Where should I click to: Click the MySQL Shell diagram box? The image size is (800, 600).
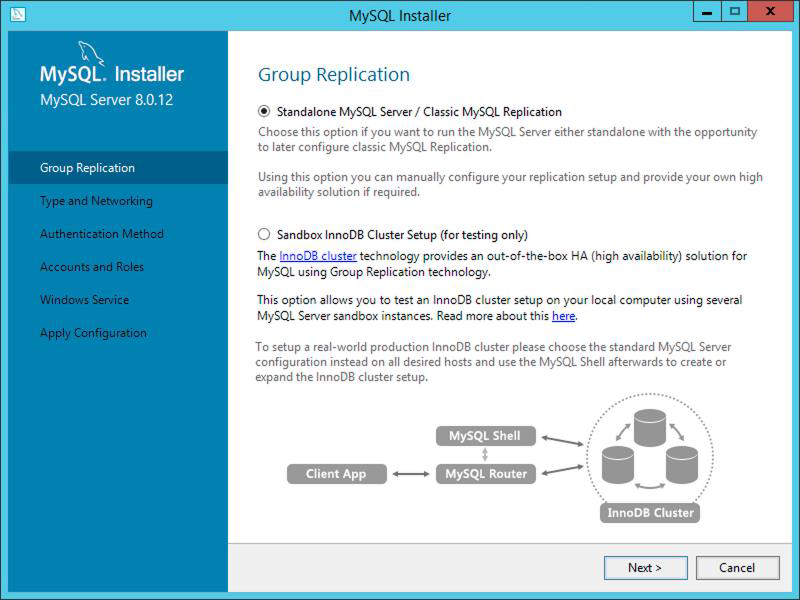(485, 436)
